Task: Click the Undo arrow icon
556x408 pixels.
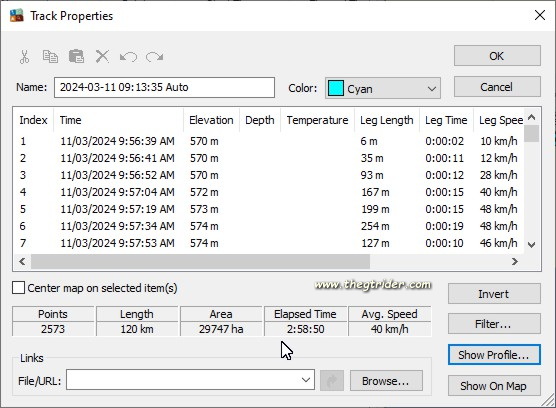Action: (x=128, y=57)
